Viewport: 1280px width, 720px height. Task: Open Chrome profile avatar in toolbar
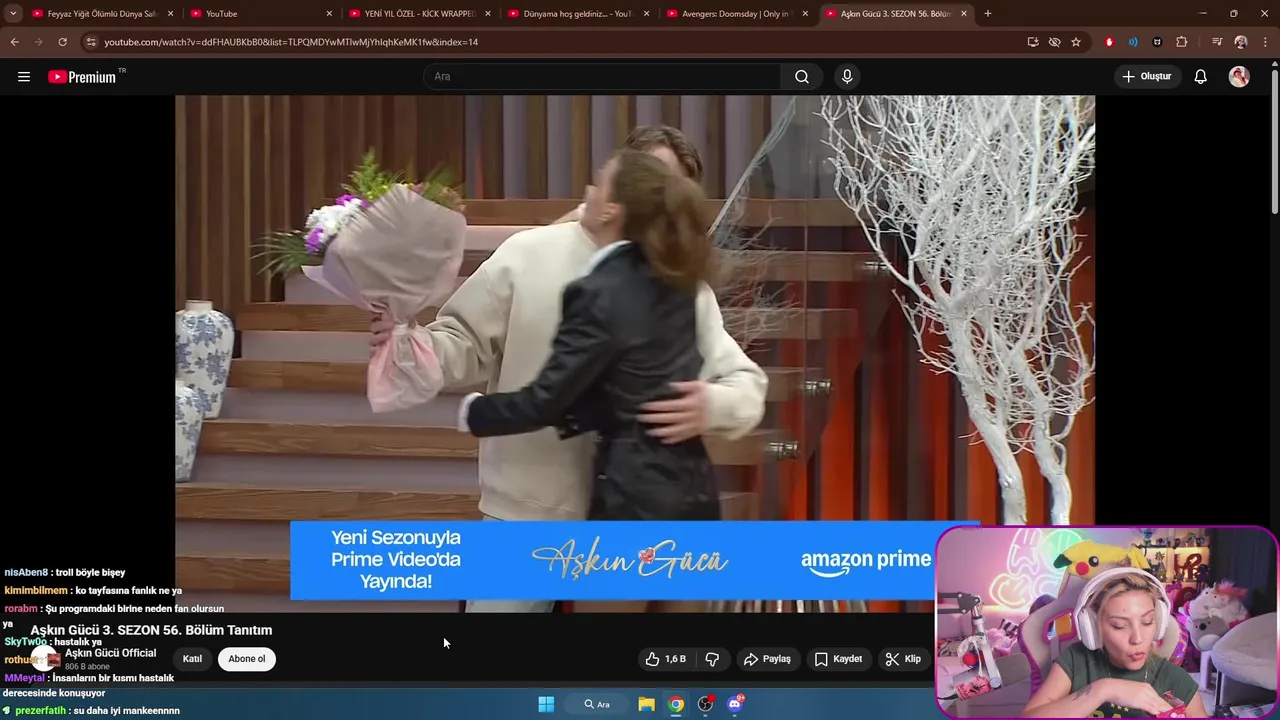pyautogui.click(x=1241, y=42)
